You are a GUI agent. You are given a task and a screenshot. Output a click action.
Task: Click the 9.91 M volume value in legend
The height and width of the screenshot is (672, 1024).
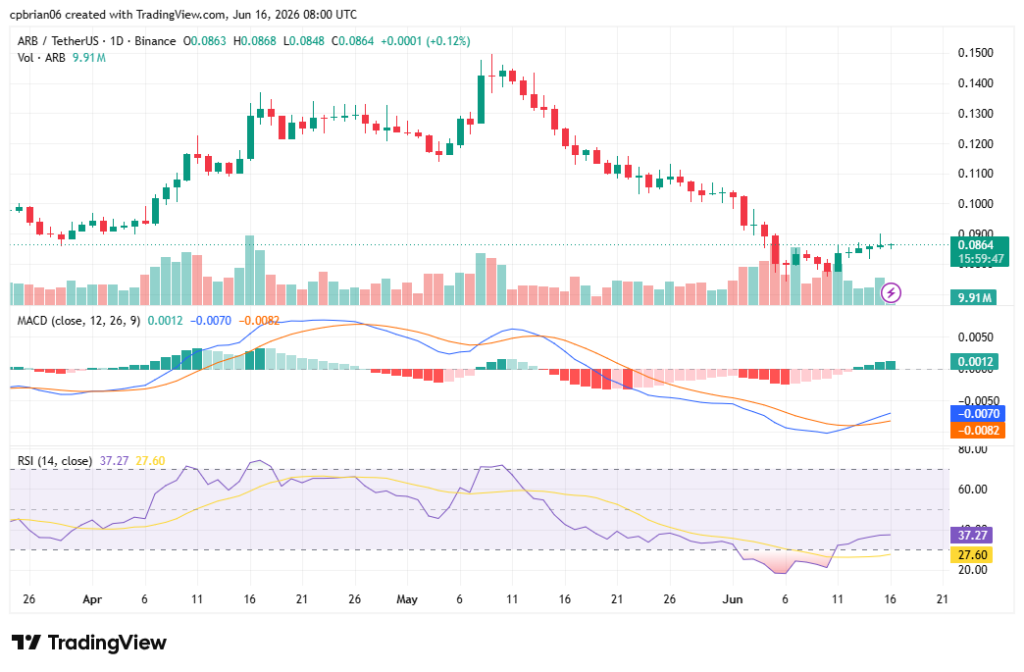click(89, 58)
